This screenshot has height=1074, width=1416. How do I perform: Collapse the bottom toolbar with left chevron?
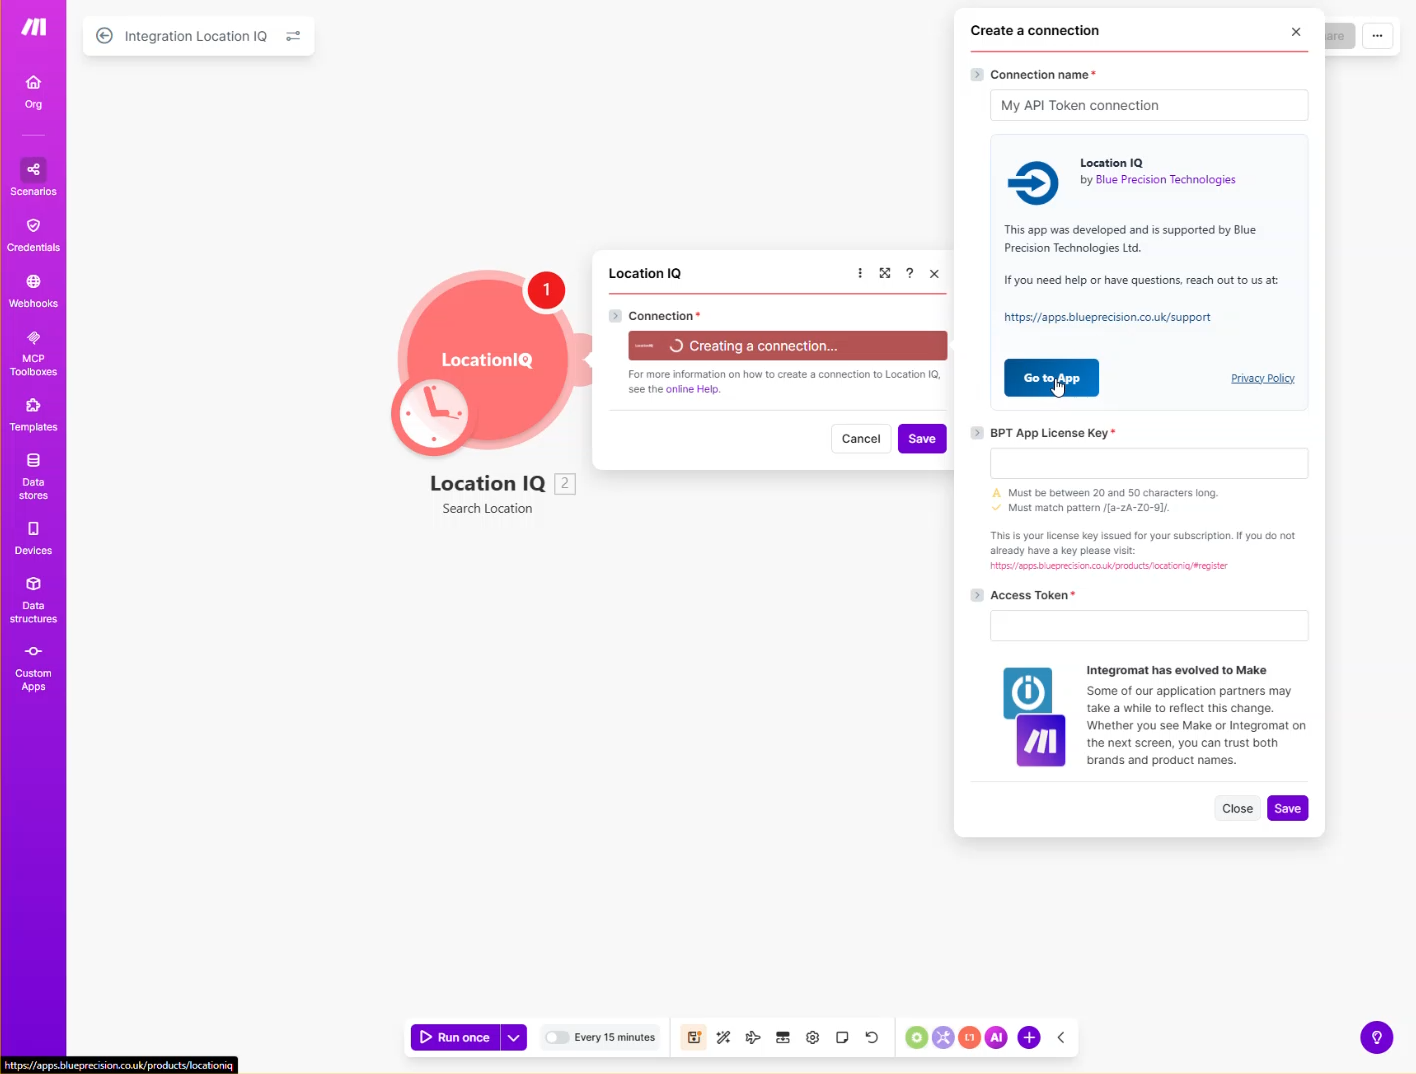1061,1037
